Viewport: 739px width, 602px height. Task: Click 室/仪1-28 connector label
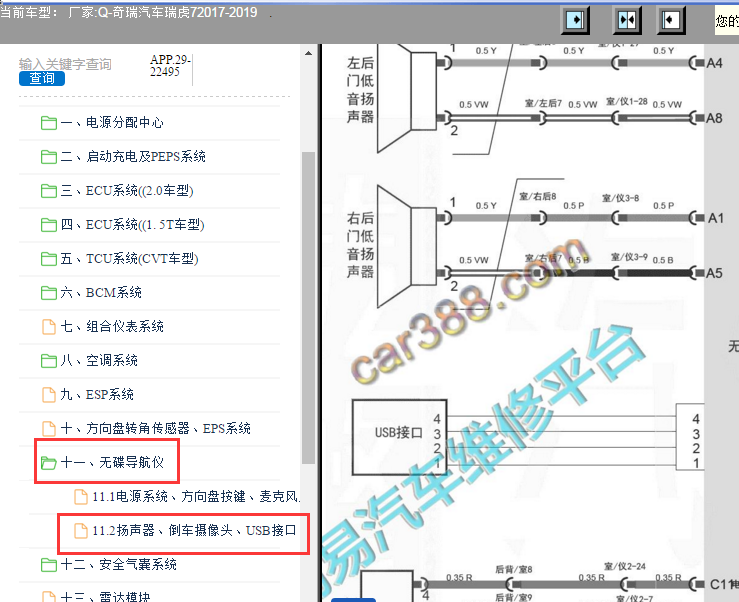626,101
